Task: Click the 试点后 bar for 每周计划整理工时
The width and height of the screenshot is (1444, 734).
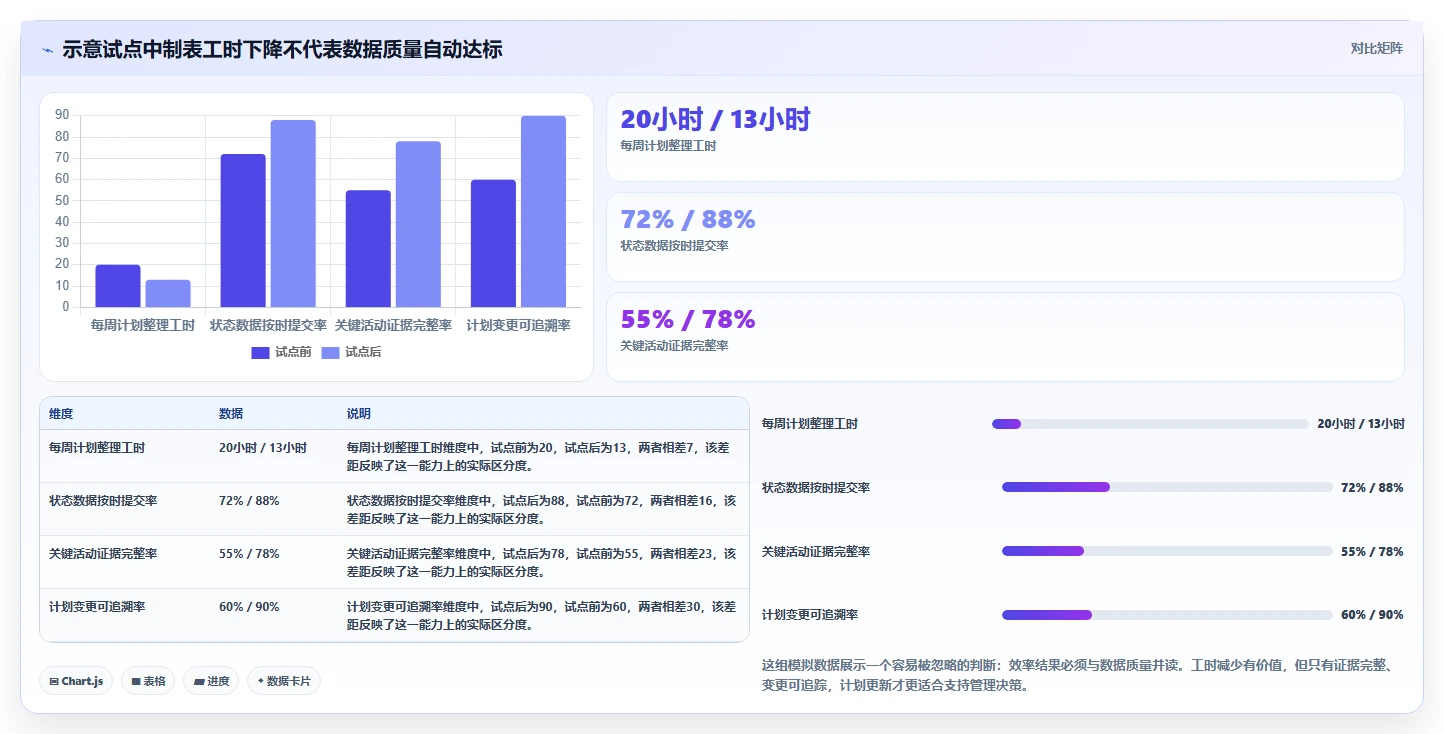Action: pyautogui.click(x=168, y=293)
